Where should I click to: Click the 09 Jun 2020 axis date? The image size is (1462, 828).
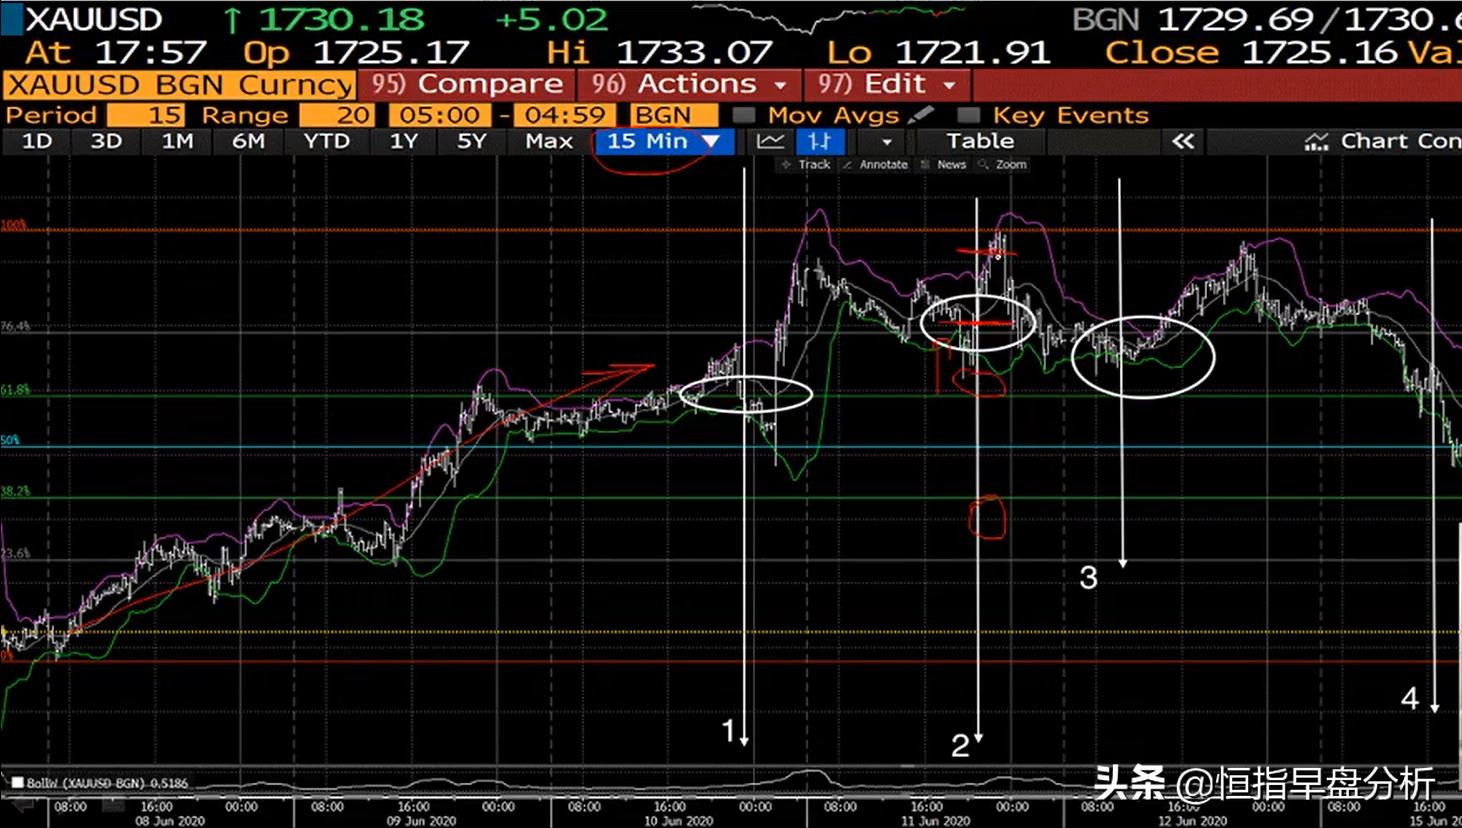click(422, 821)
